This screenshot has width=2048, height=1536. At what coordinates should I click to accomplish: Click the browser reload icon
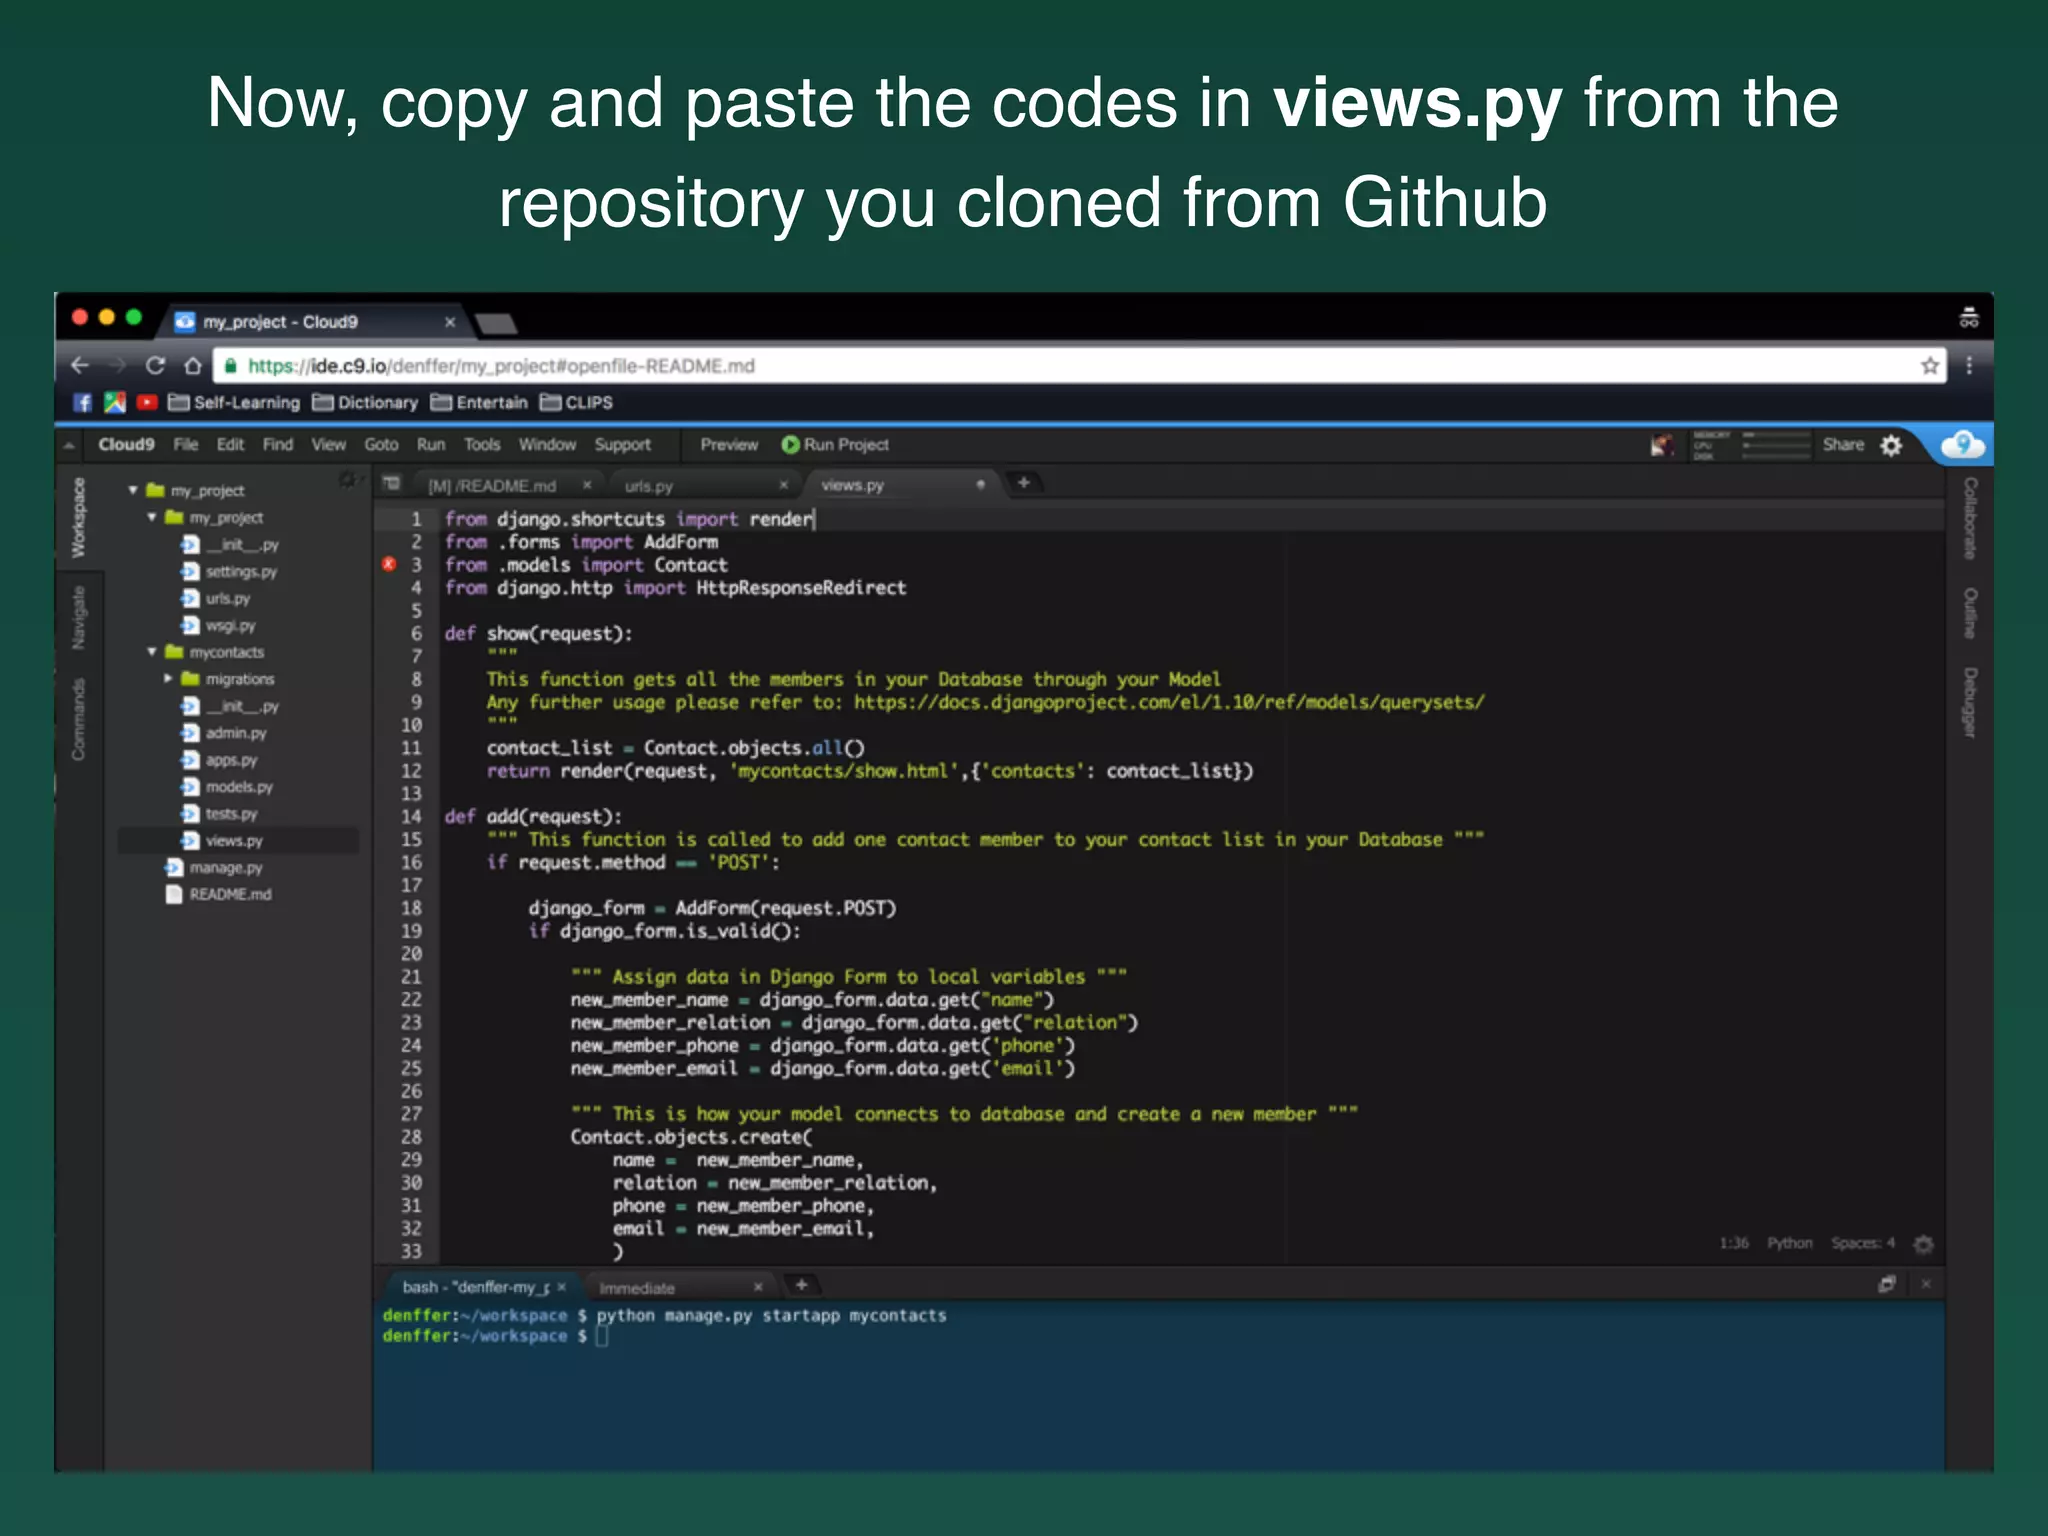(x=155, y=366)
